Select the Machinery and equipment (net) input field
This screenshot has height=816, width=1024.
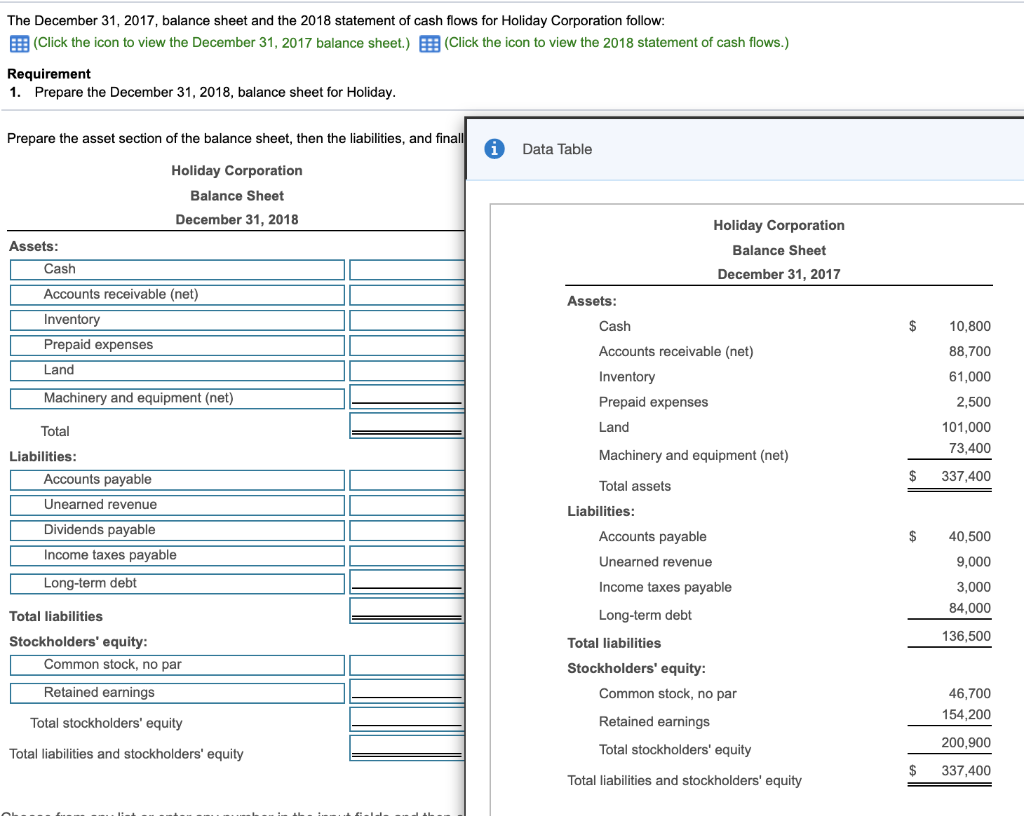point(407,395)
